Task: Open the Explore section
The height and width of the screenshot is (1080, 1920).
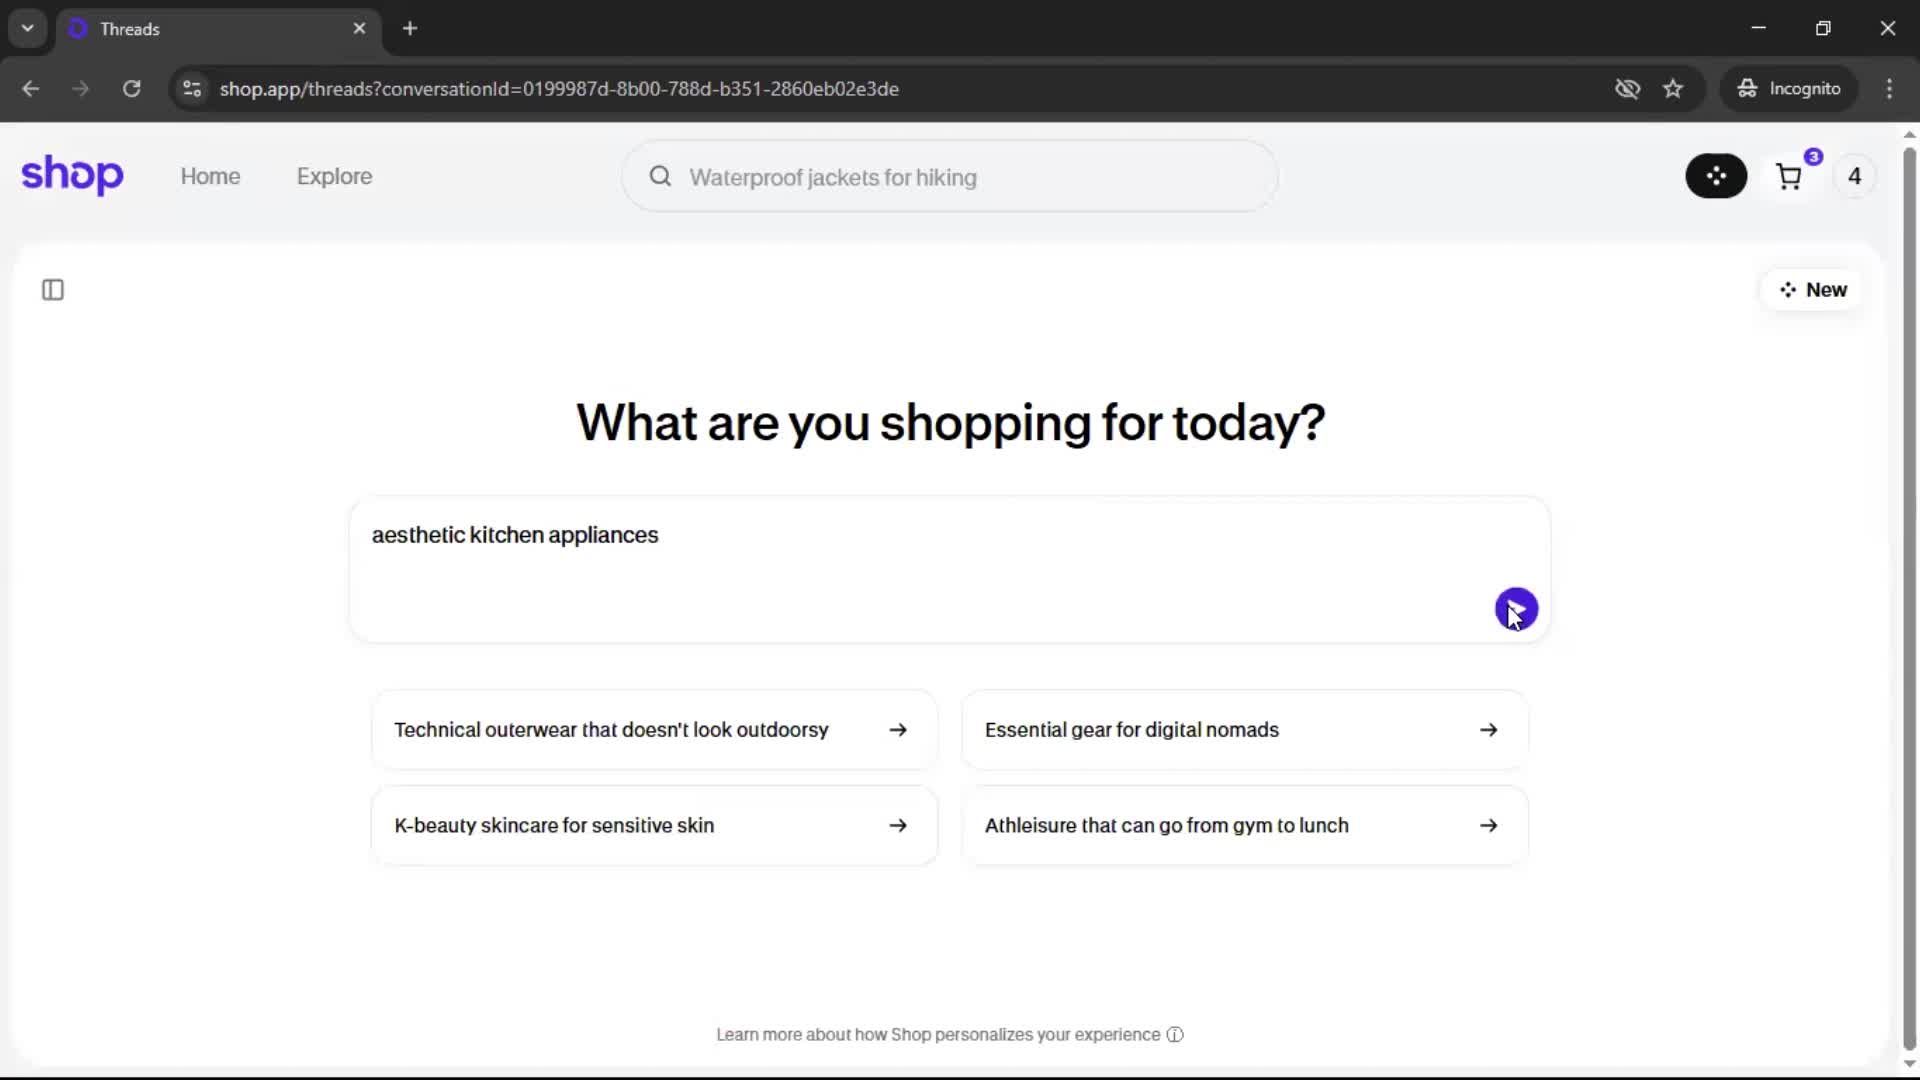Action: coord(334,177)
